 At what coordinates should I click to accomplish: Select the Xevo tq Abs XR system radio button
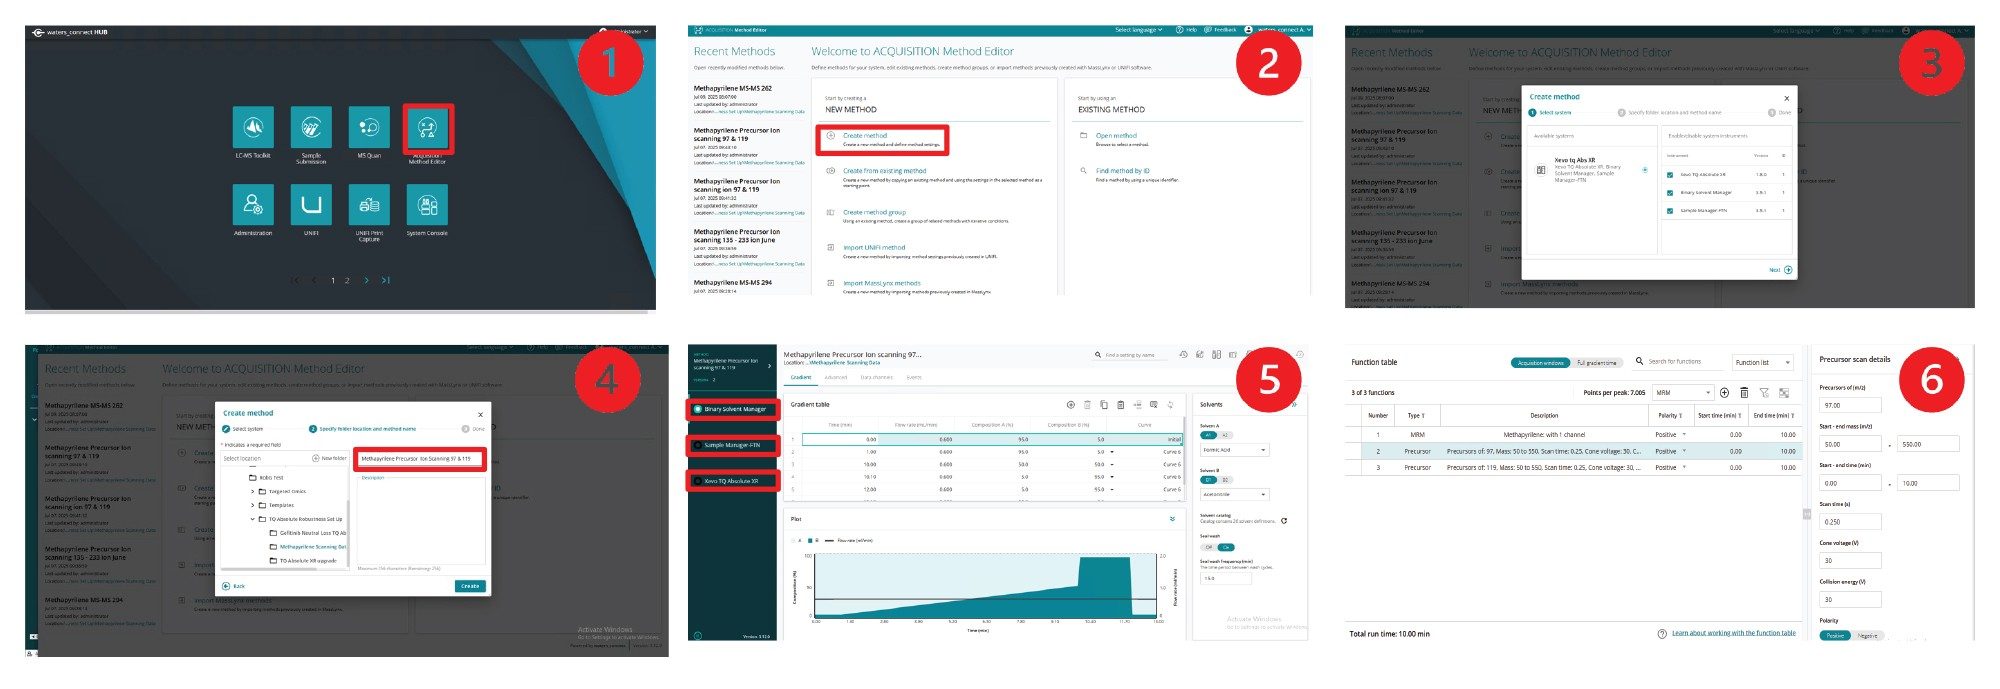click(1645, 170)
